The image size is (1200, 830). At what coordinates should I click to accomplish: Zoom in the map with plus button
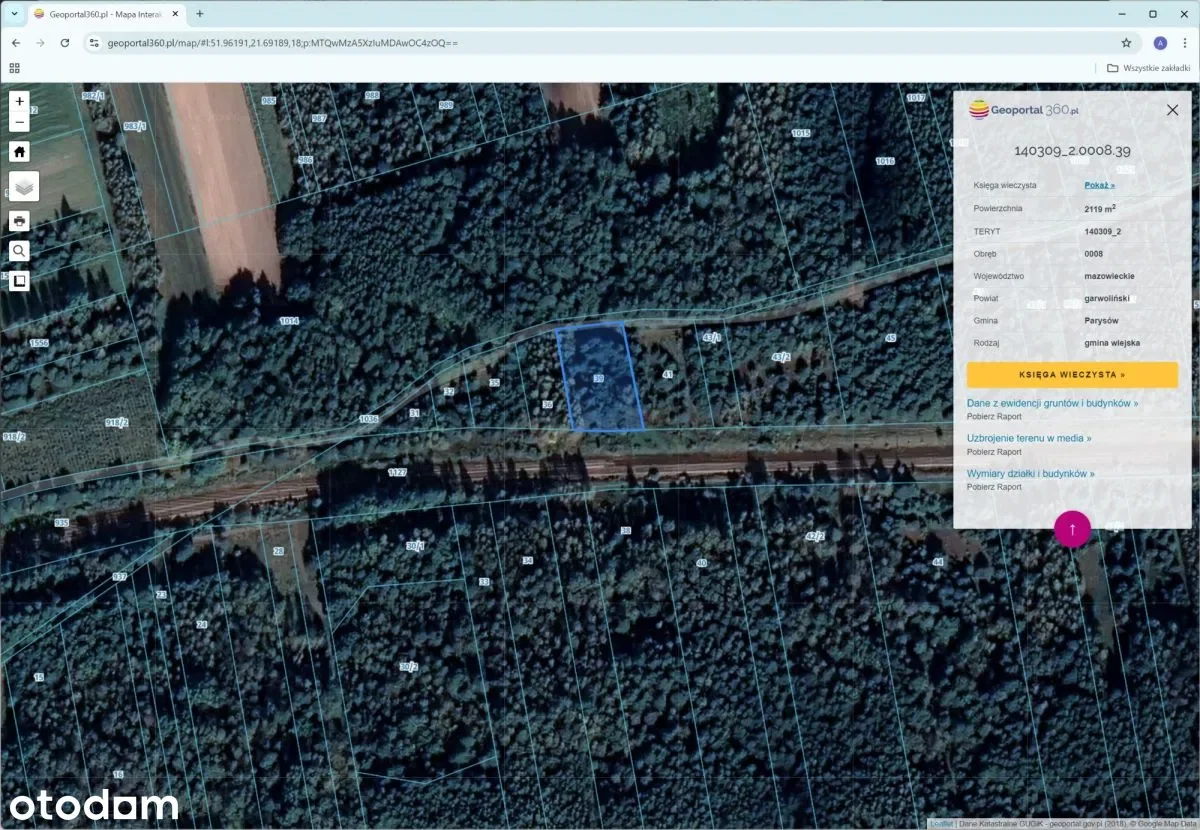pyautogui.click(x=19, y=101)
